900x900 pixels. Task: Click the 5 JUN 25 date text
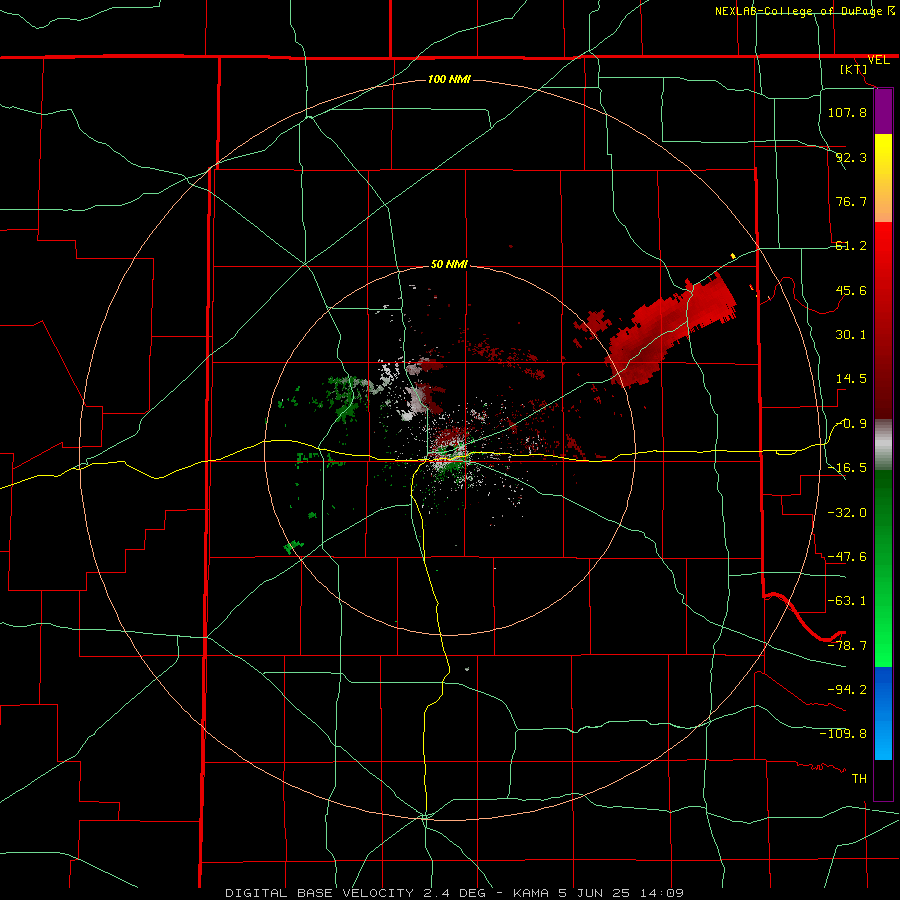(x=594, y=893)
